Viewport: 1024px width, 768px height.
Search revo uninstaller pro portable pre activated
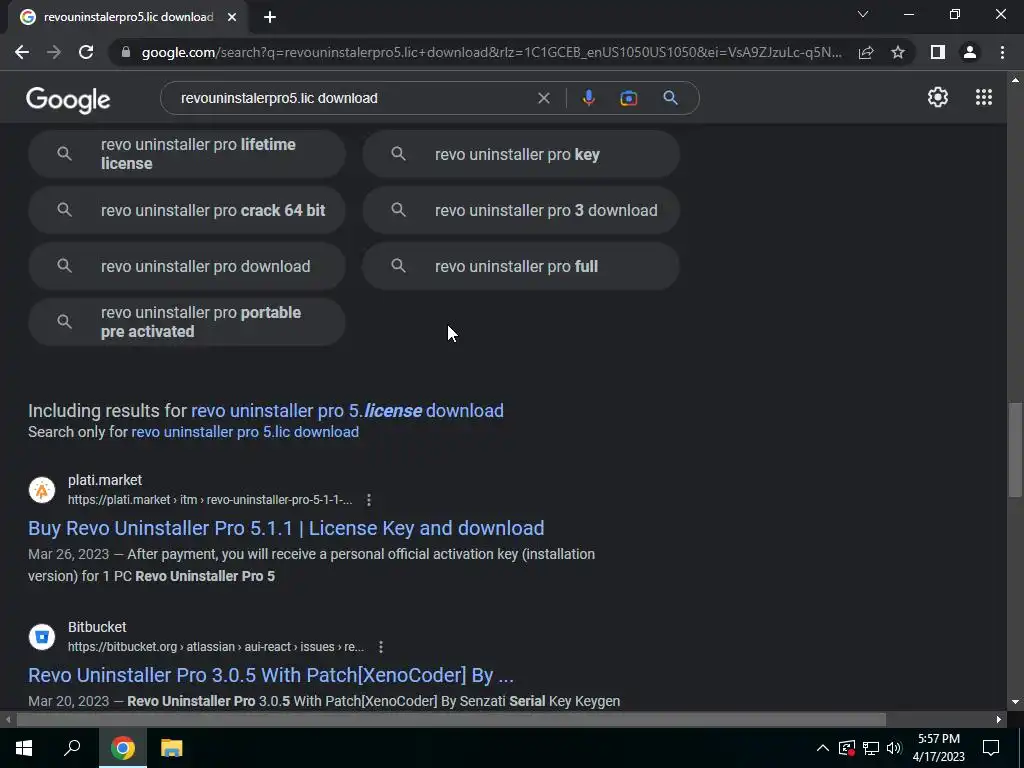pos(187,322)
